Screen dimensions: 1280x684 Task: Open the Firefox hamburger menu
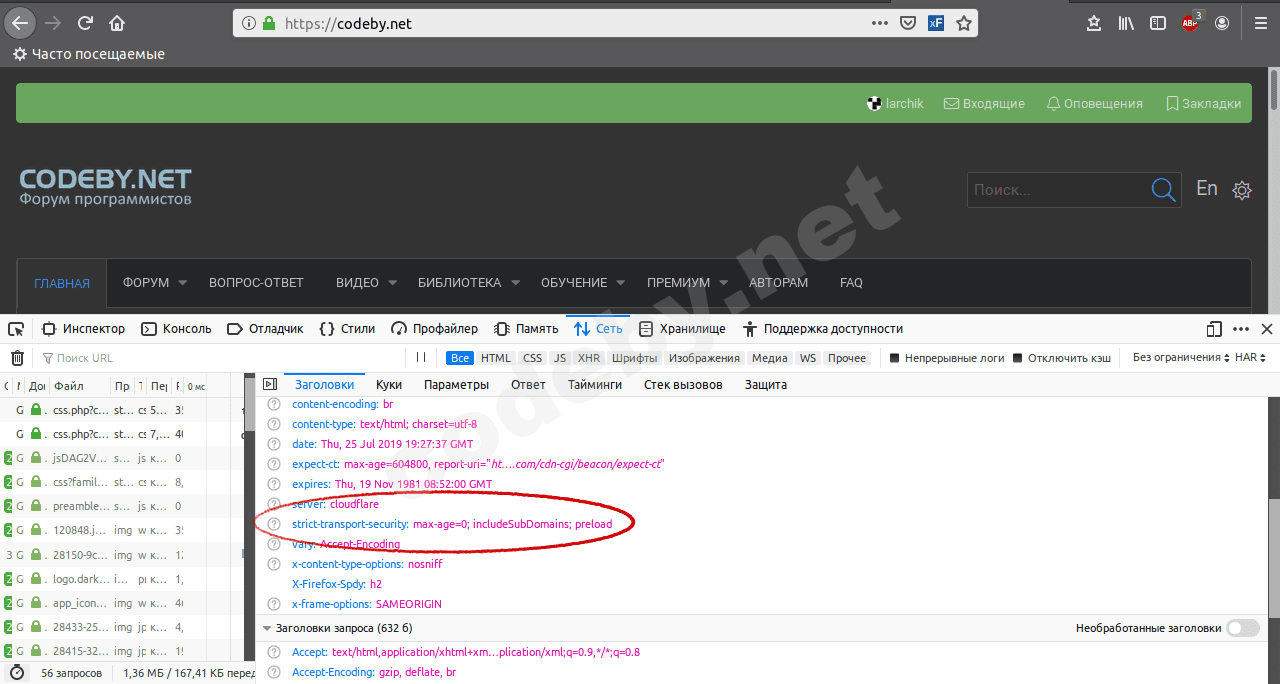(1260, 23)
